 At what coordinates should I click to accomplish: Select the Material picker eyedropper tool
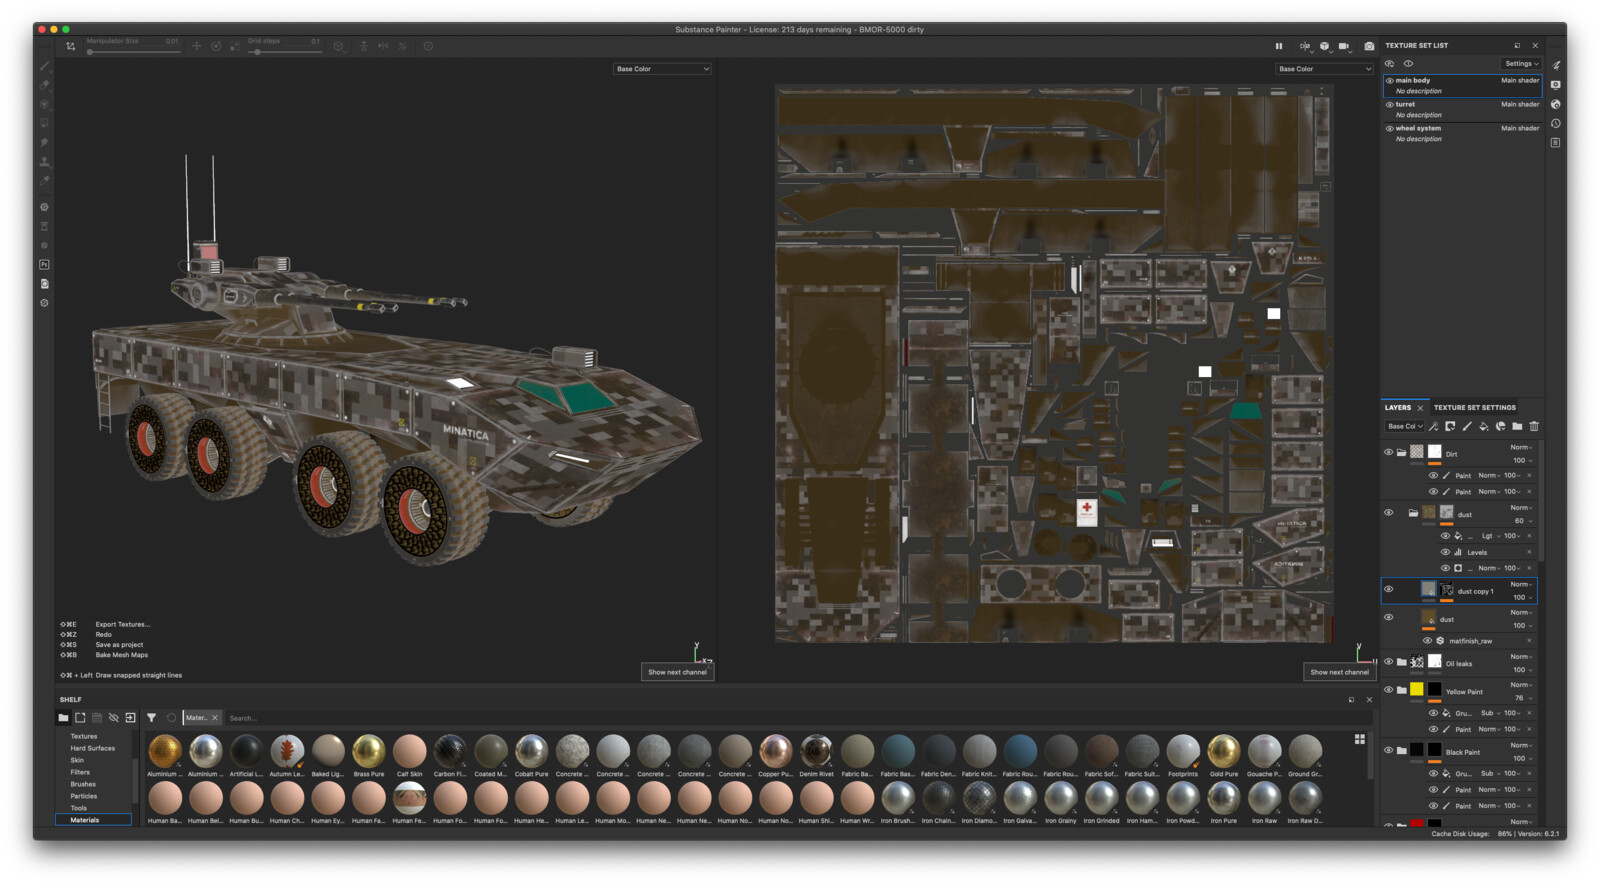(44, 180)
